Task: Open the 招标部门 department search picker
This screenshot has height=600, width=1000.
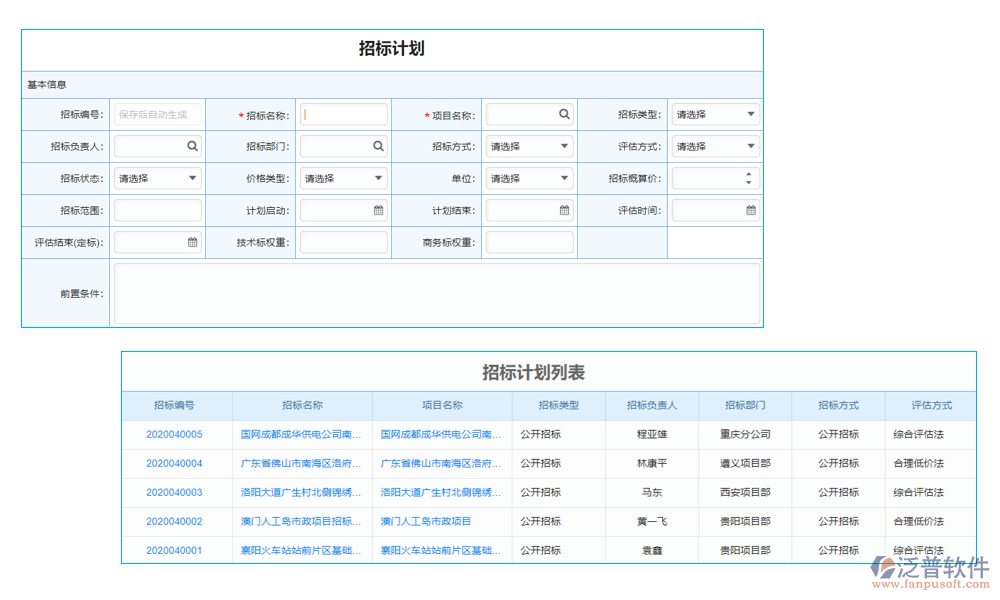Action: click(x=376, y=146)
